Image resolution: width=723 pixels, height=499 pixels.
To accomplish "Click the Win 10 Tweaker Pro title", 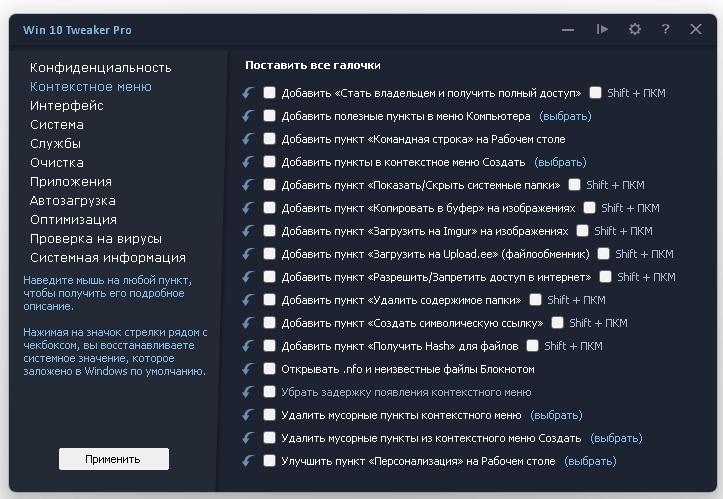I will click(x=77, y=30).
